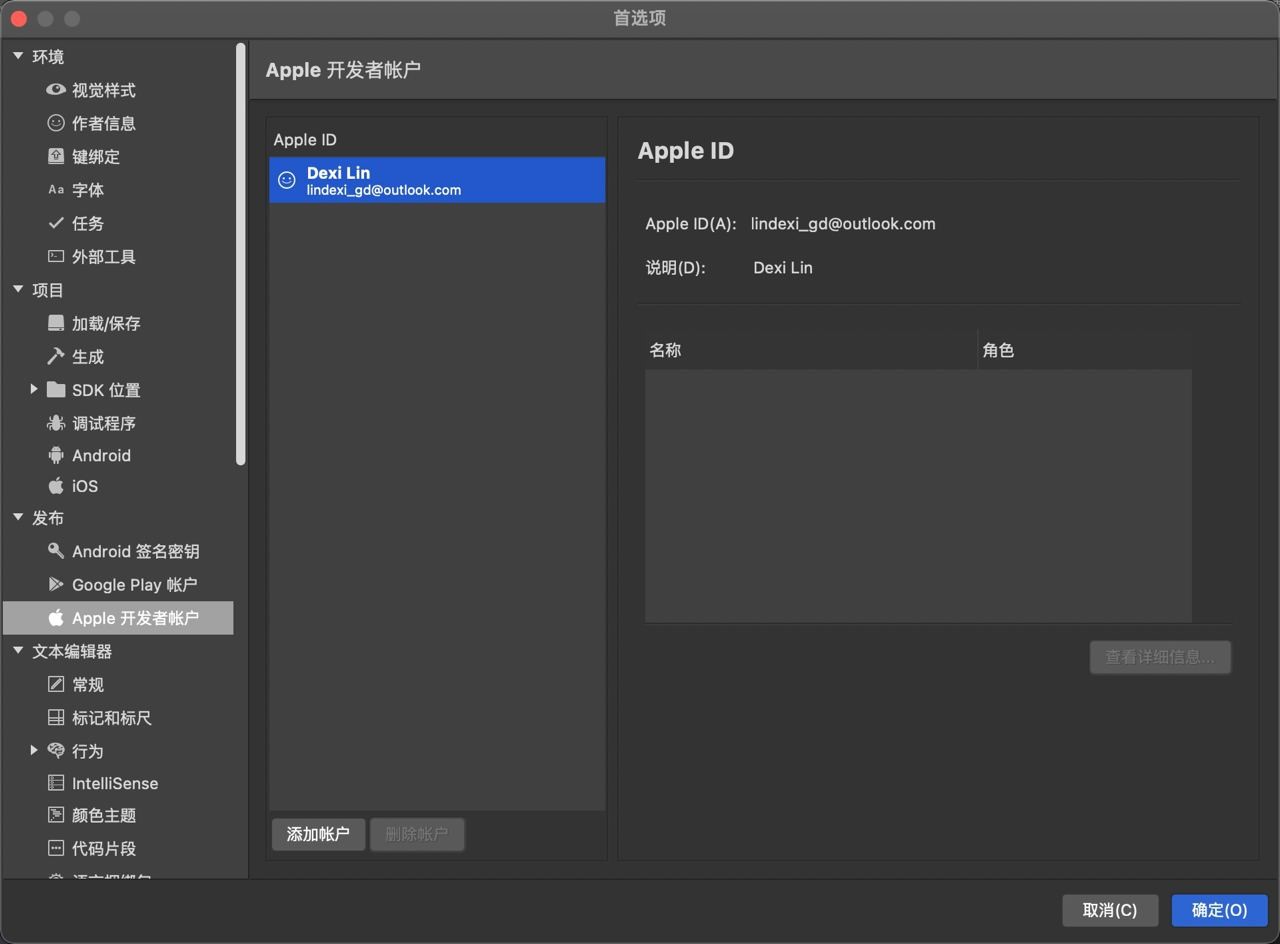1280x944 pixels.
Task: Click the iOS Apple logo icon
Action: (56, 487)
